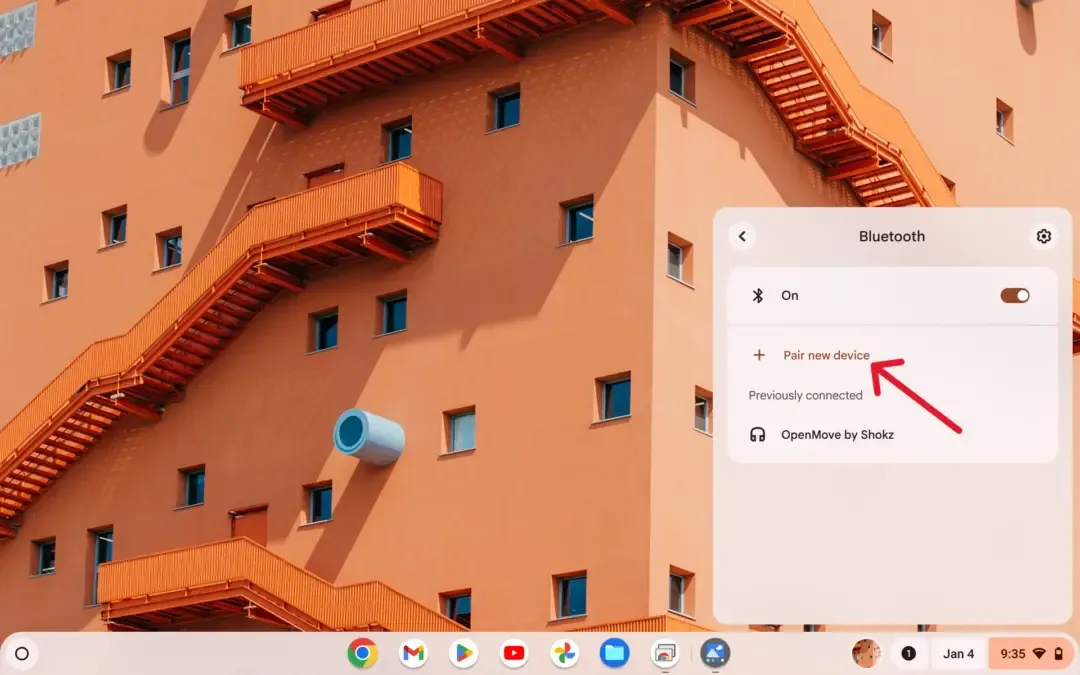
Task: Open Bluetooth settings gear icon
Action: point(1043,236)
